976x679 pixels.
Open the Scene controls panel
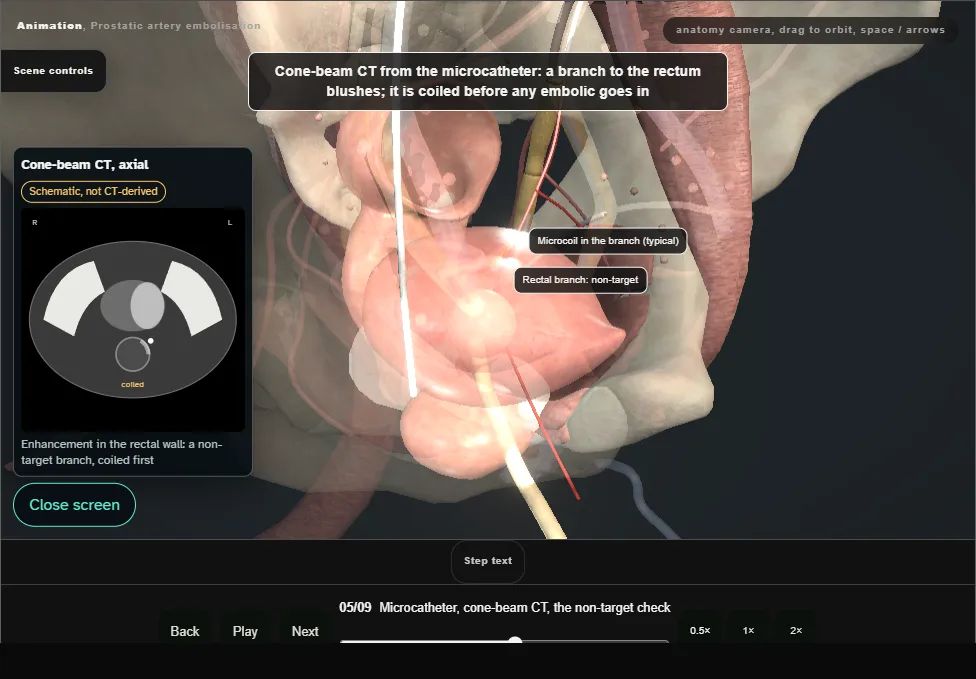(53, 71)
